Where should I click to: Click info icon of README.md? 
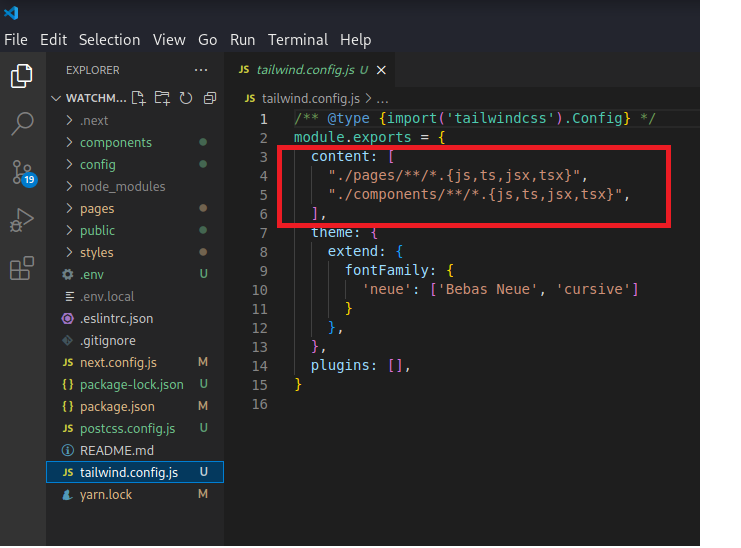(68, 450)
